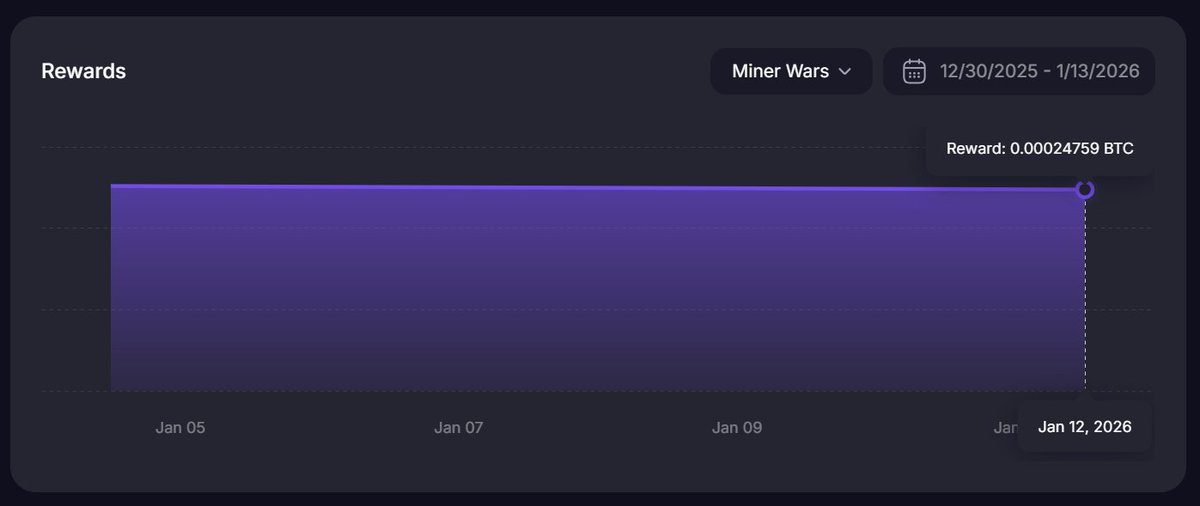
Task: Click the Jan 09 axis label
Action: point(737,427)
